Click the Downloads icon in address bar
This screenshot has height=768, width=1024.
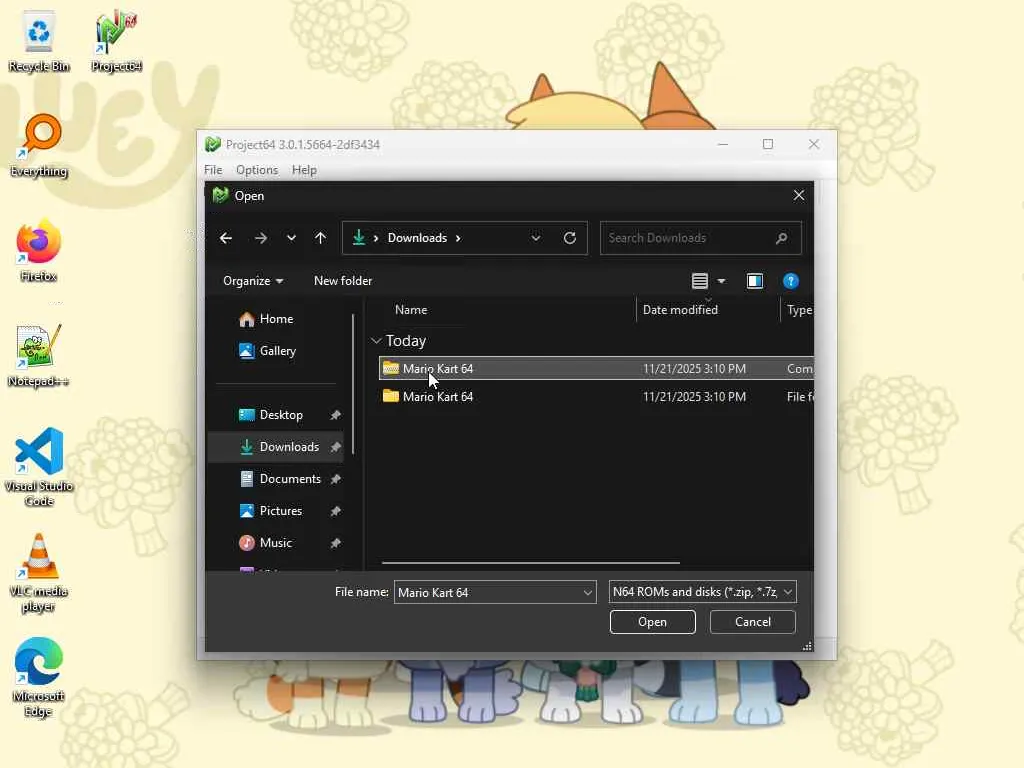(x=359, y=238)
